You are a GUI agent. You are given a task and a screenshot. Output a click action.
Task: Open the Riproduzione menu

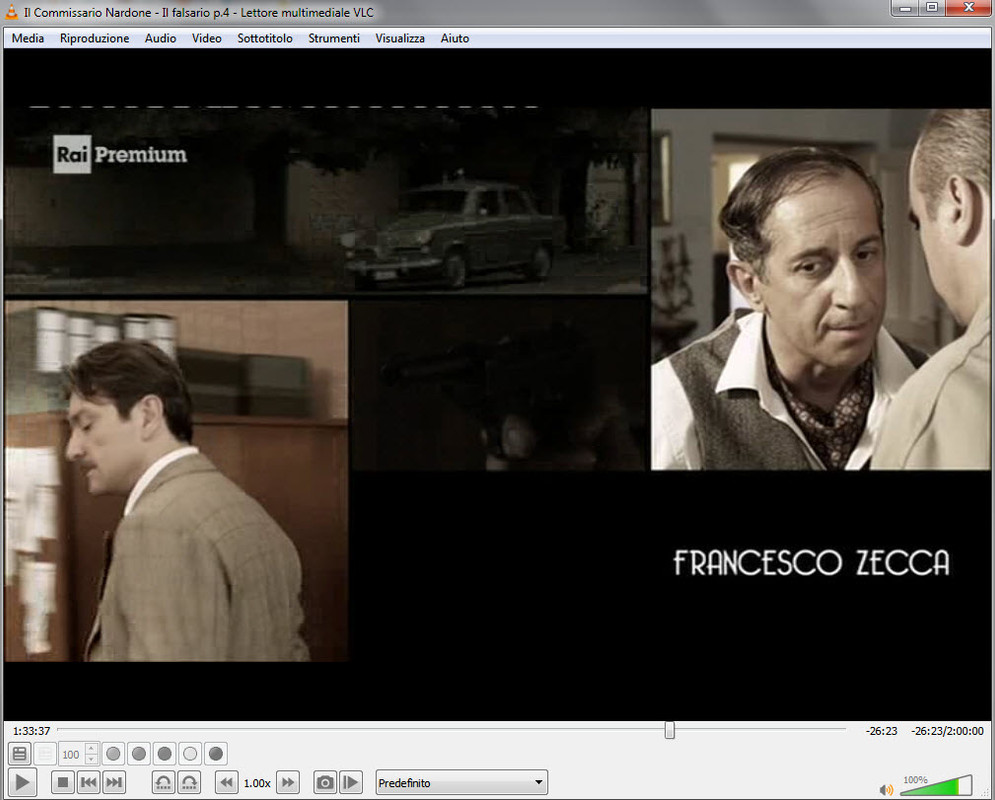click(95, 38)
